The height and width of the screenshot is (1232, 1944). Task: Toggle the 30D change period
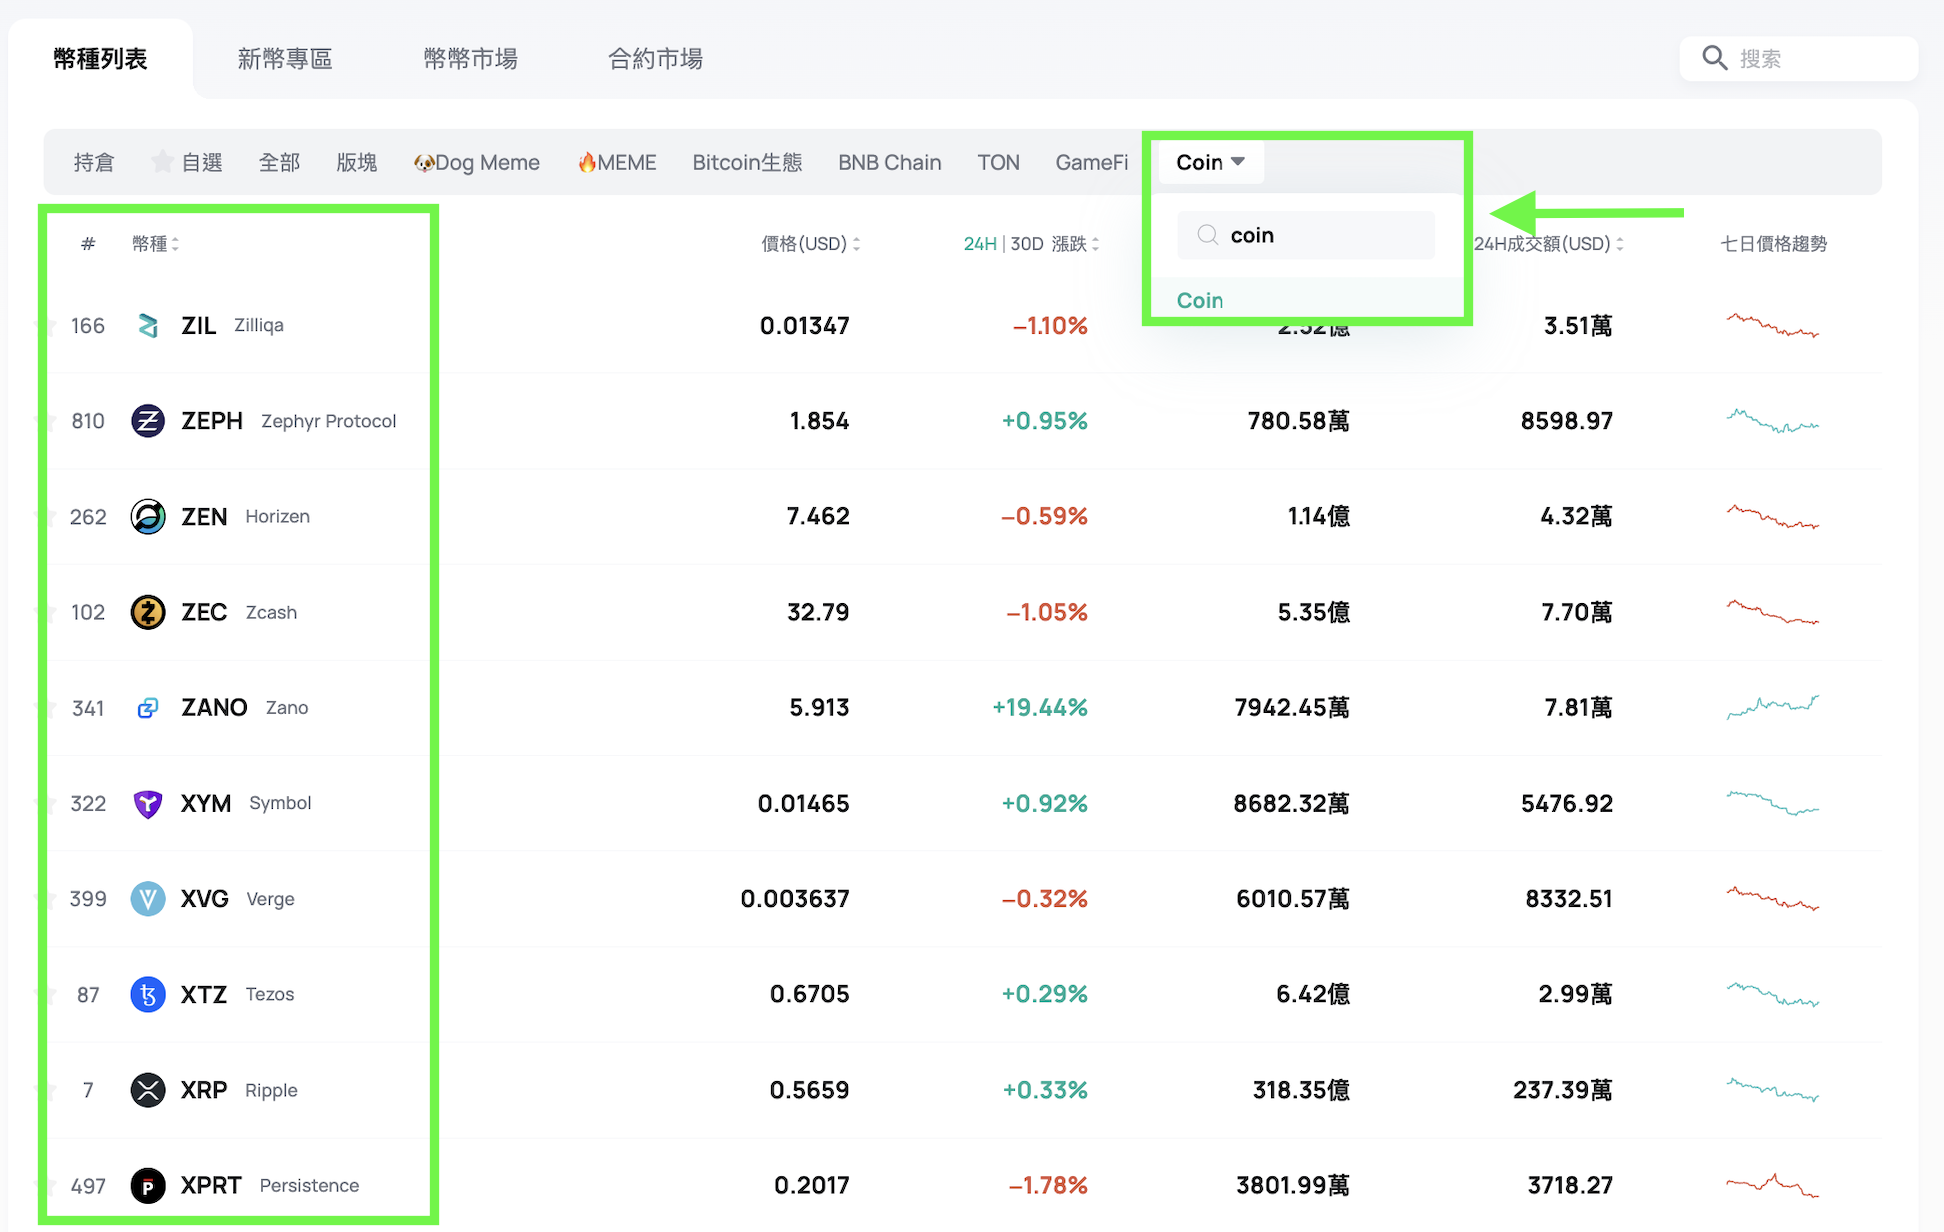point(1027,244)
